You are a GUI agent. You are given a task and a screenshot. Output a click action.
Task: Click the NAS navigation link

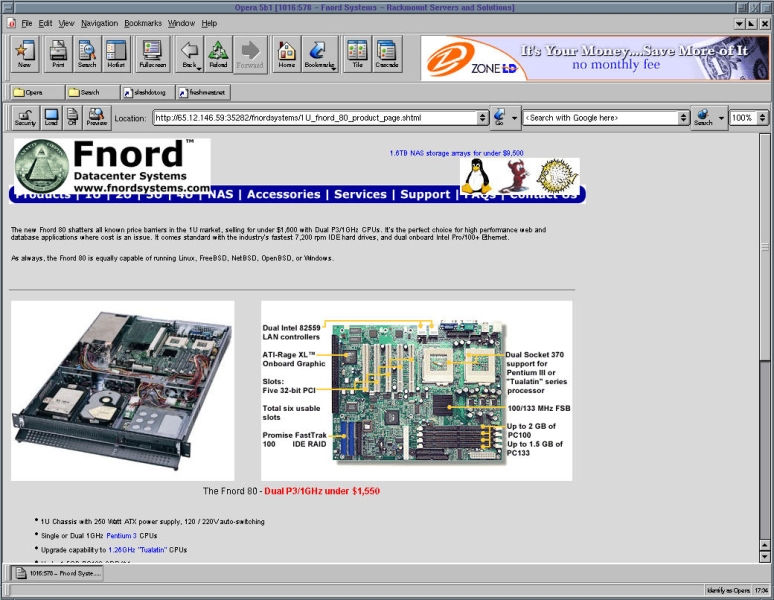pos(220,194)
